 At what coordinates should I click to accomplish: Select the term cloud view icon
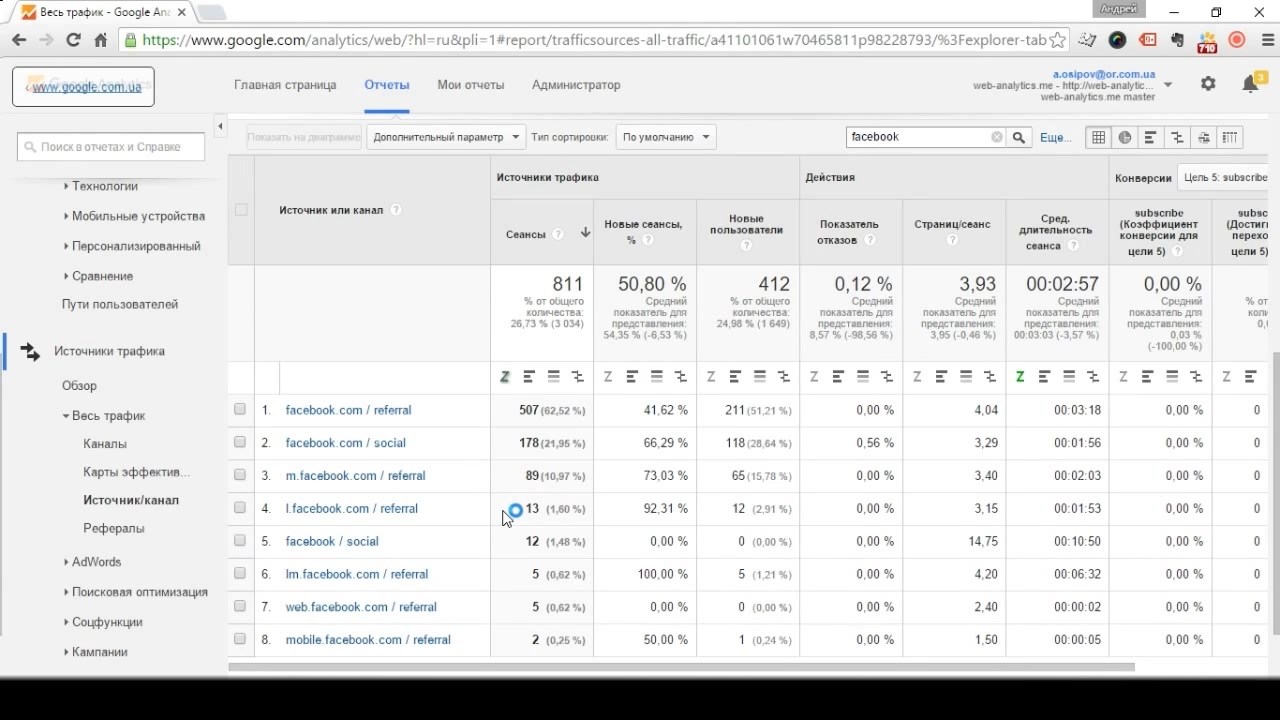[1203, 138]
